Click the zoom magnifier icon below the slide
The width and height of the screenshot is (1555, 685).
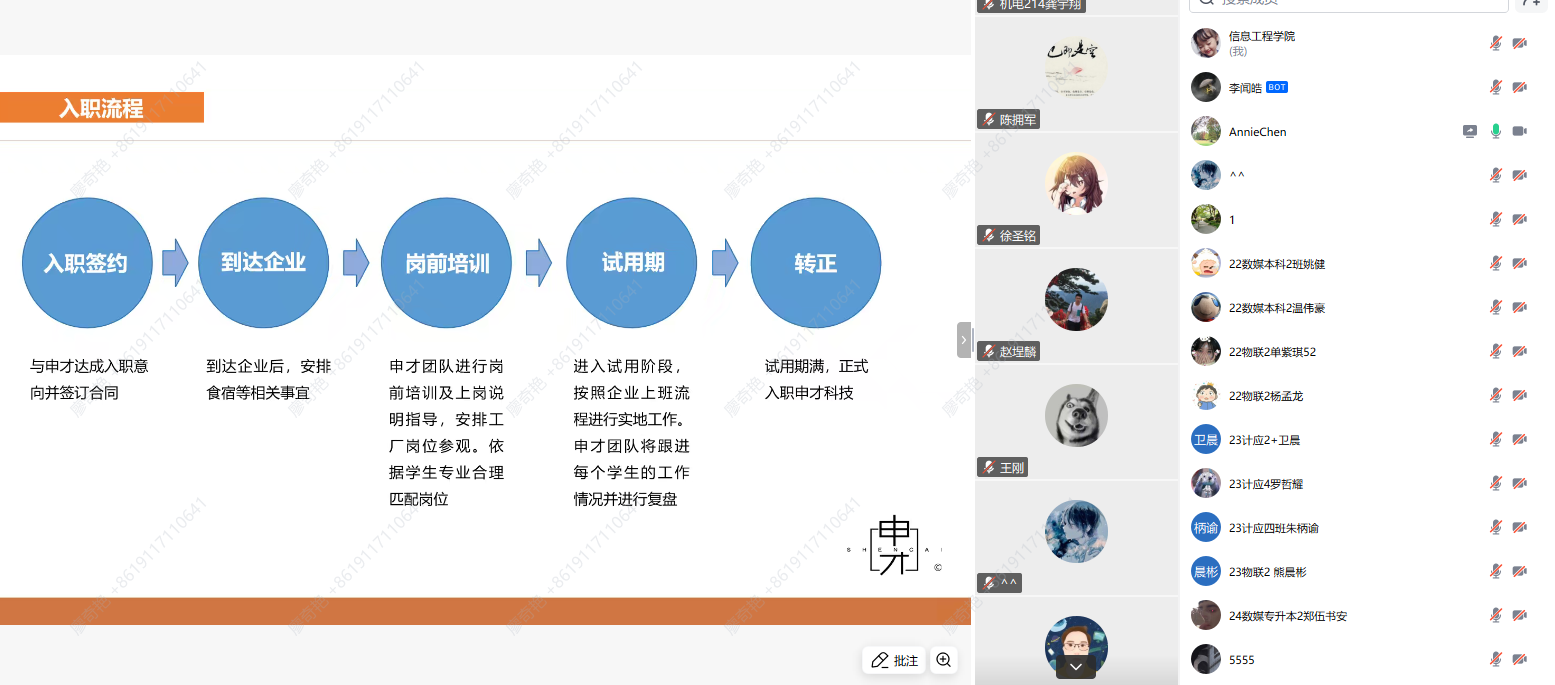[943, 660]
